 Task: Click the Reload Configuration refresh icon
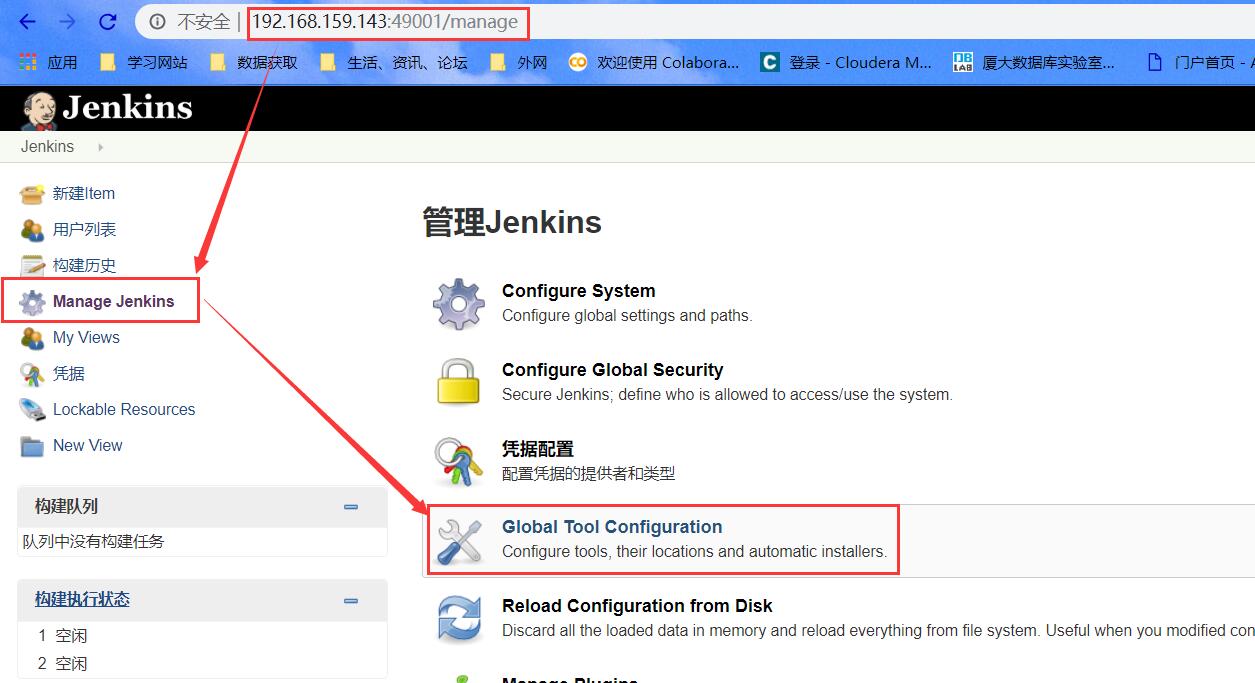pyautogui.click(x=459, y=619)
